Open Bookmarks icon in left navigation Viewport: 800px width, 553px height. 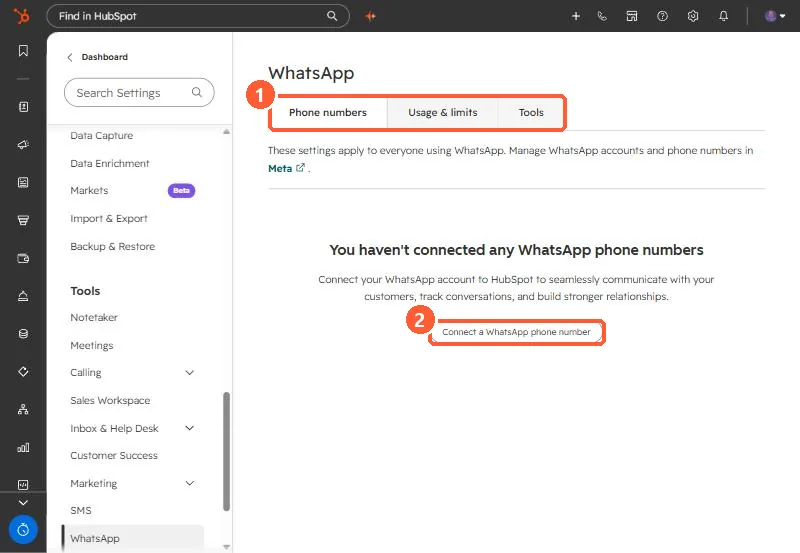click(23, 51)
